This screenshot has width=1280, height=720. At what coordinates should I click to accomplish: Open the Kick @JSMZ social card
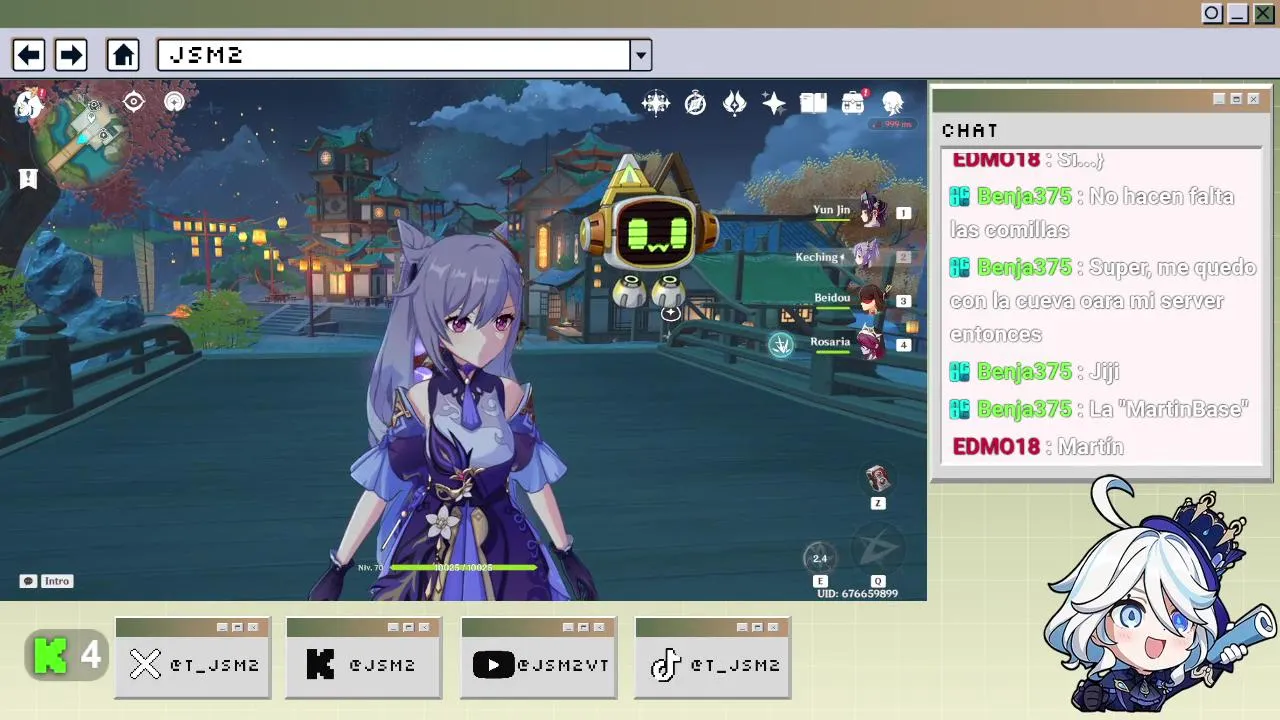pos(363,658)
